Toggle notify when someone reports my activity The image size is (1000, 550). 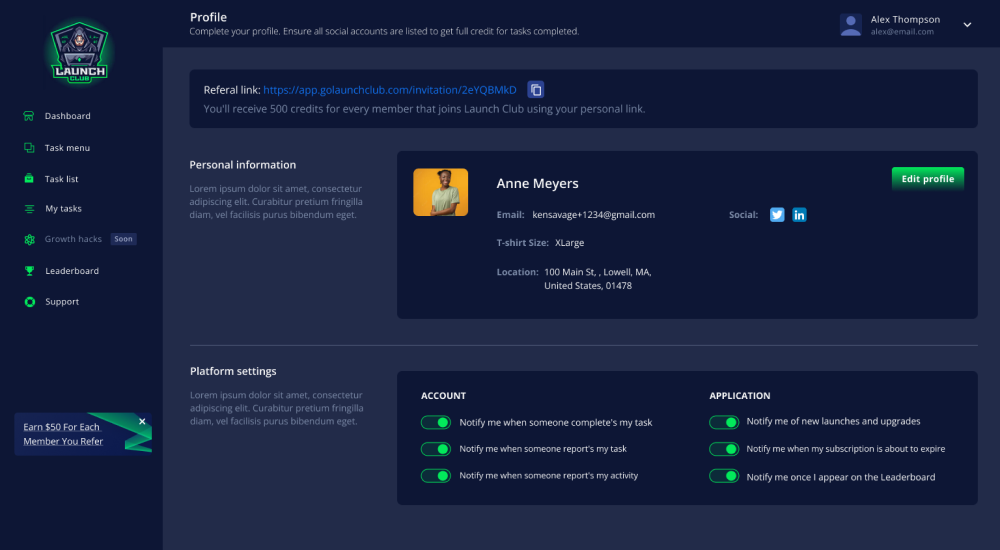(x=436, y=475)
